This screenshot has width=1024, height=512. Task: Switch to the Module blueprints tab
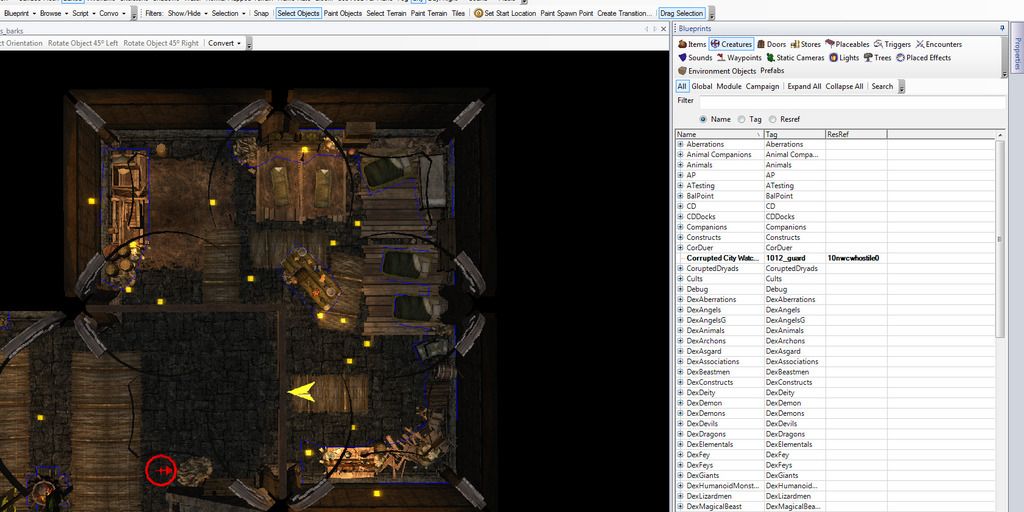(x=728, y=86)
